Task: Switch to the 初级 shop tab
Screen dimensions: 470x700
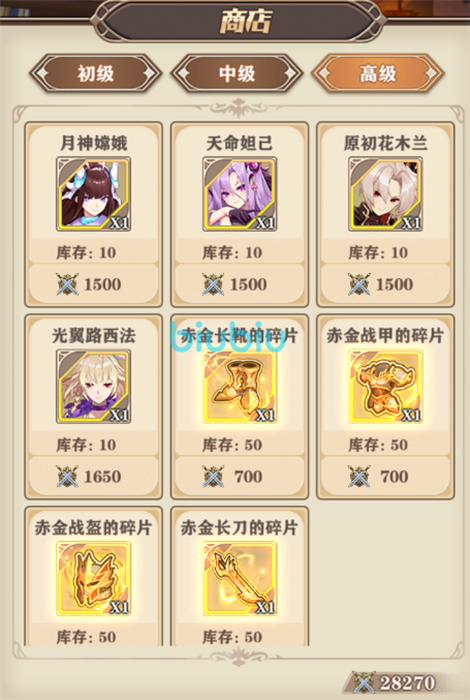Action: click(96, 73)
